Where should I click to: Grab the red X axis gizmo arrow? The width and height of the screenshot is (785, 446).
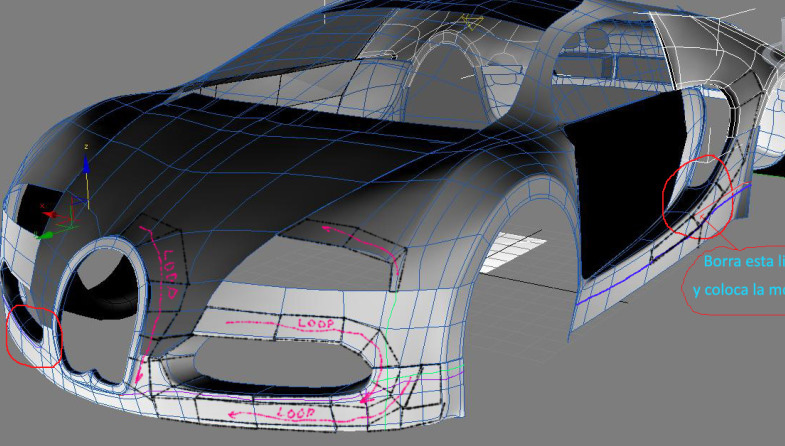50,214
